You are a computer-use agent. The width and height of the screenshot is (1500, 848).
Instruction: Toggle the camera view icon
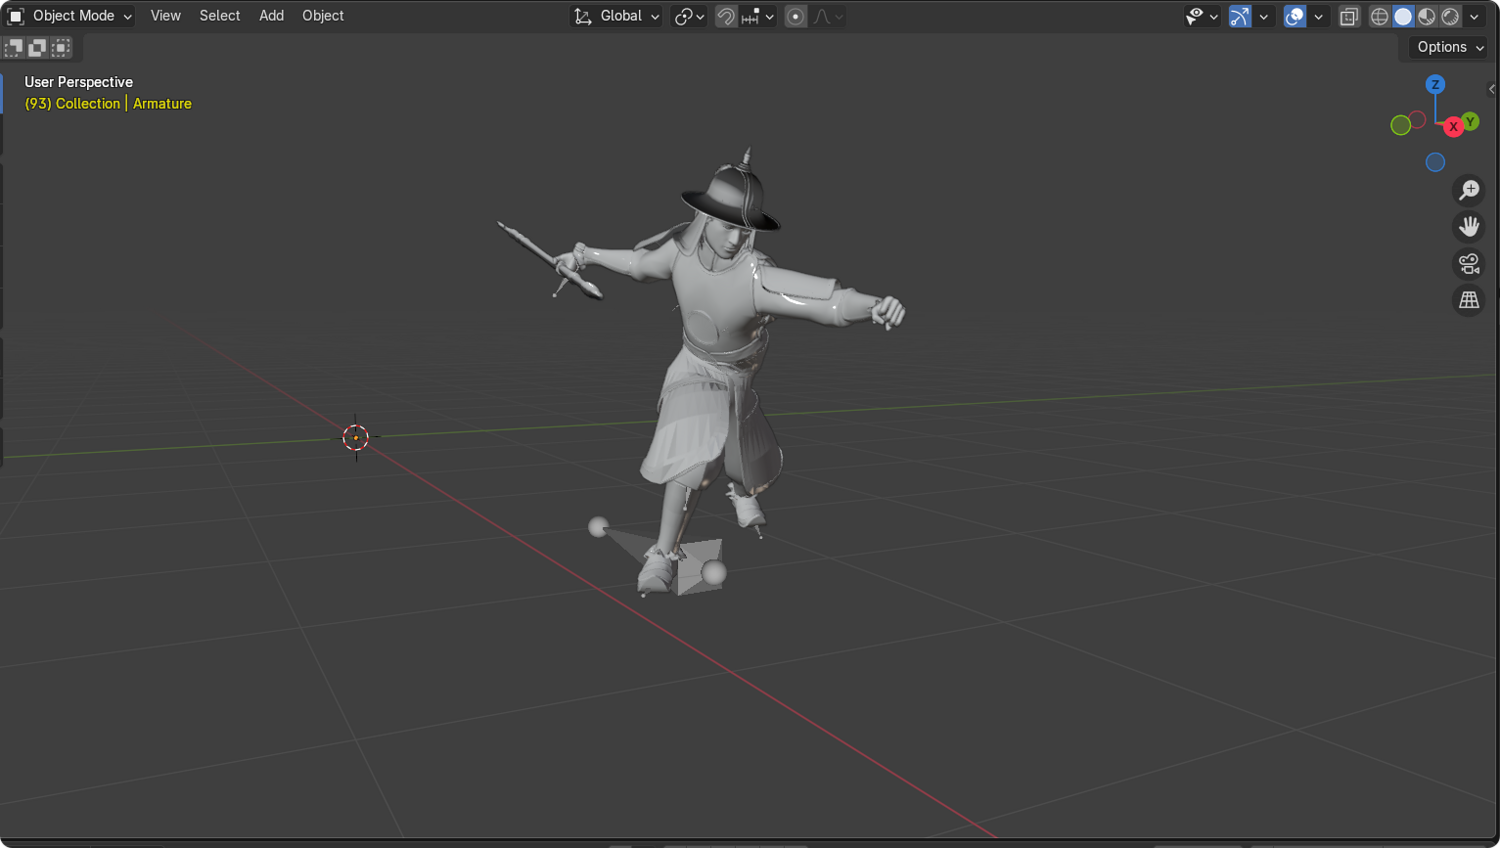1469,264
